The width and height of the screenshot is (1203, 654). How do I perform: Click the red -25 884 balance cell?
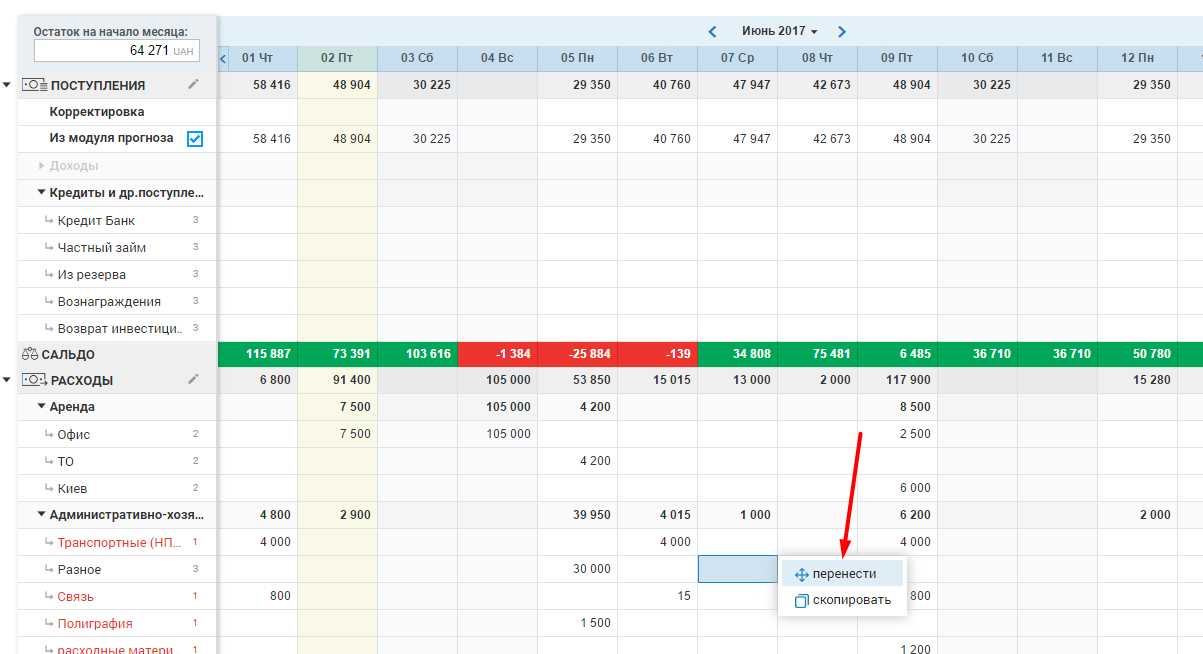pyautogui.click(x=577, y=354)
